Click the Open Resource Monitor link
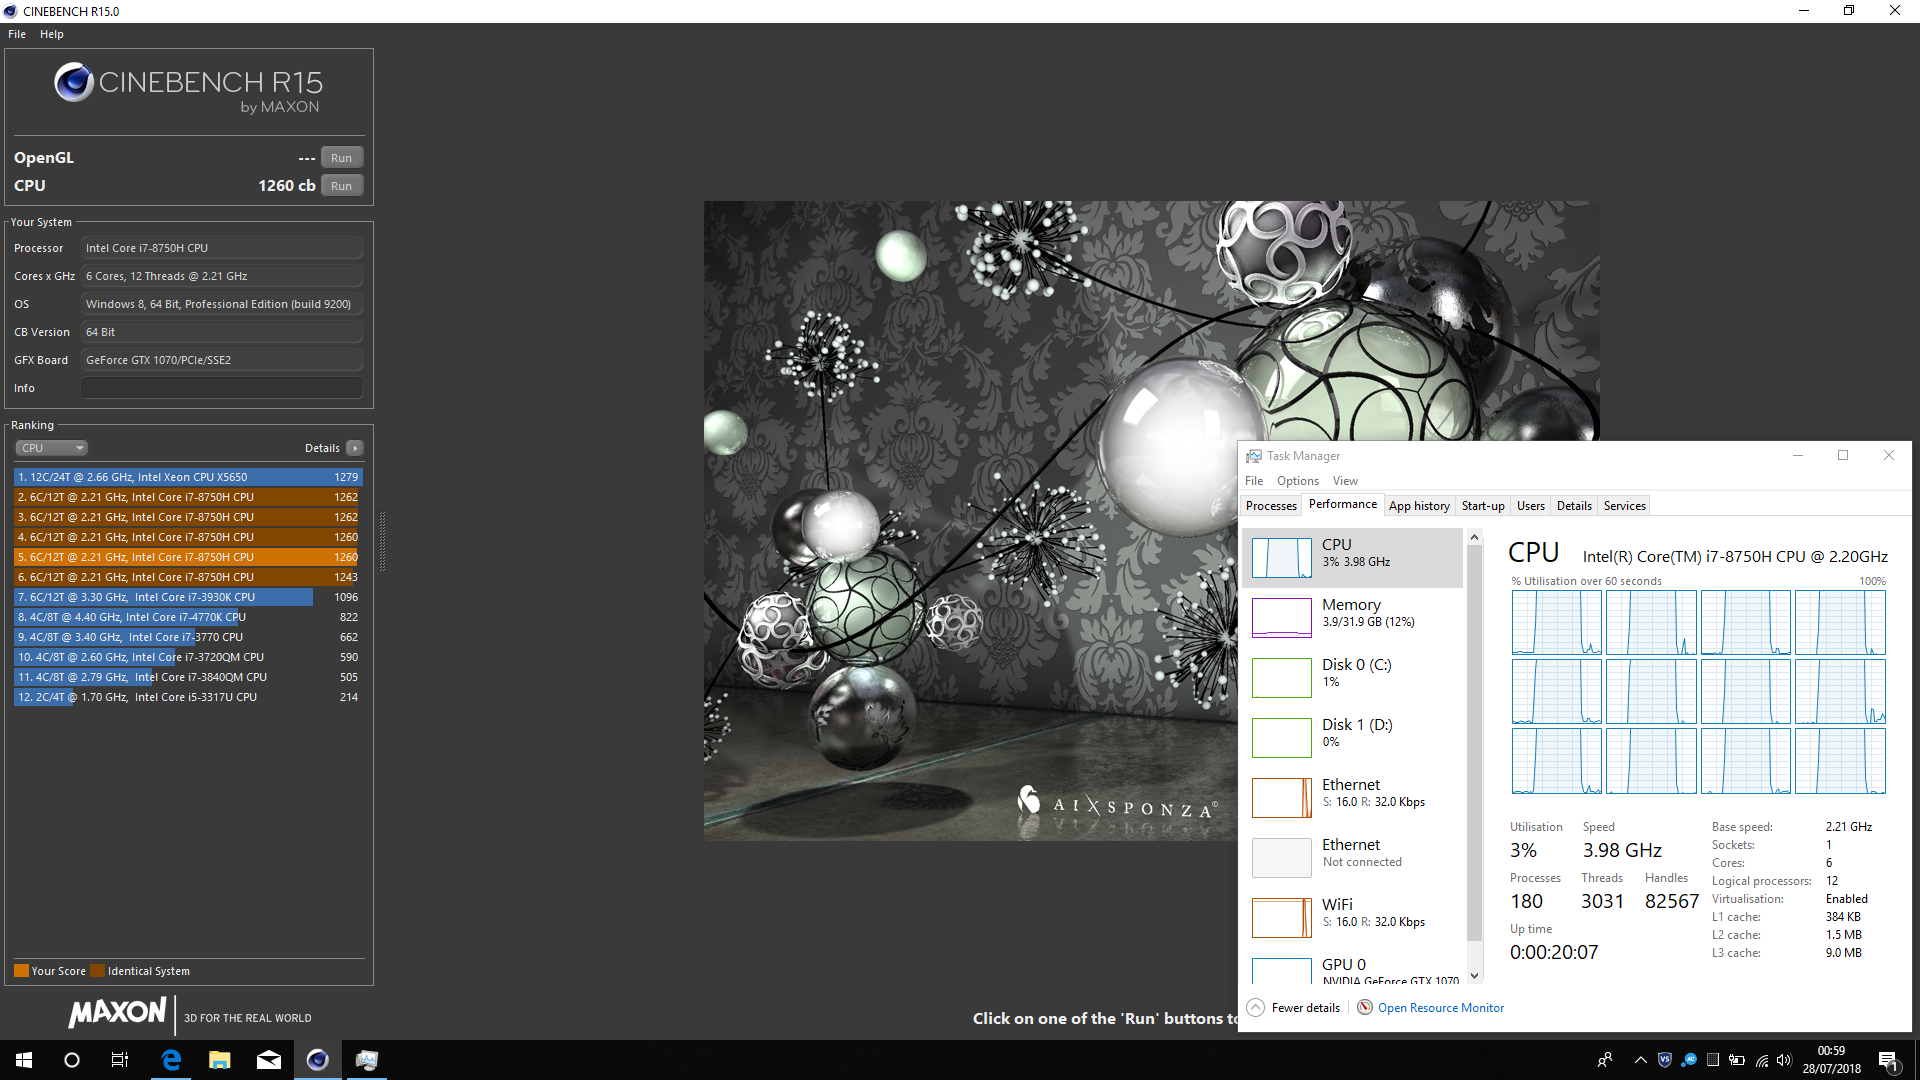 pos(1440,1008)
